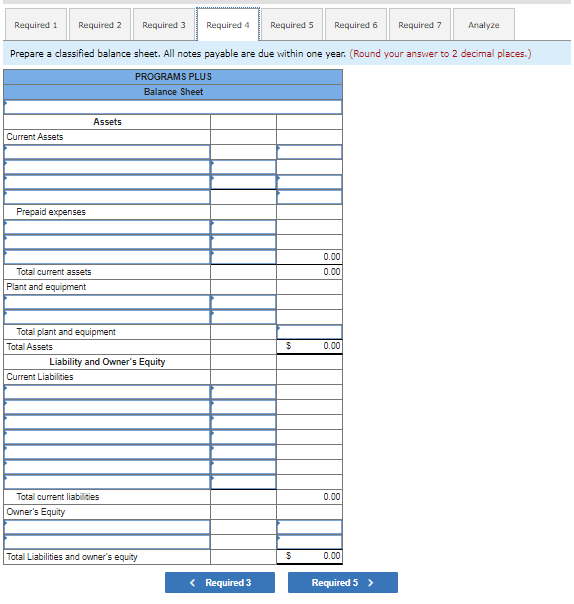574x604 pixels.
Task: Click Total current liabilities 0.00 value
Action: coord(332,497)
